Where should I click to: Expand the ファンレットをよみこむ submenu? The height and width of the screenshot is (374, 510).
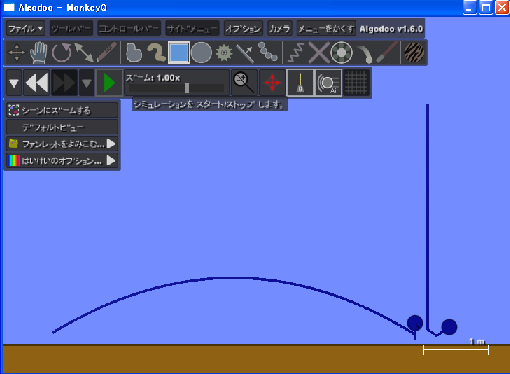(x=62, y=144)
